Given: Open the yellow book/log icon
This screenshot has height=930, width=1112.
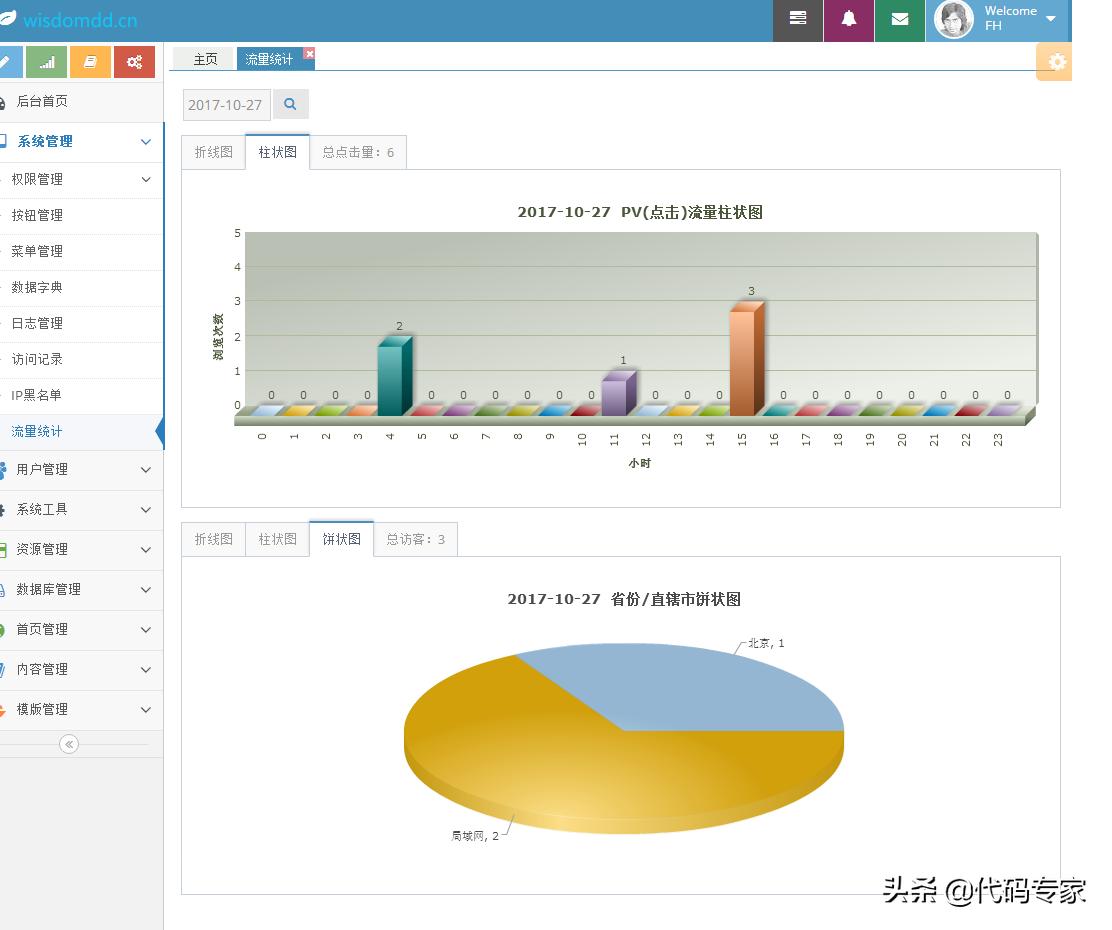Looking at the screenshot, I should [x=90, y=61].
